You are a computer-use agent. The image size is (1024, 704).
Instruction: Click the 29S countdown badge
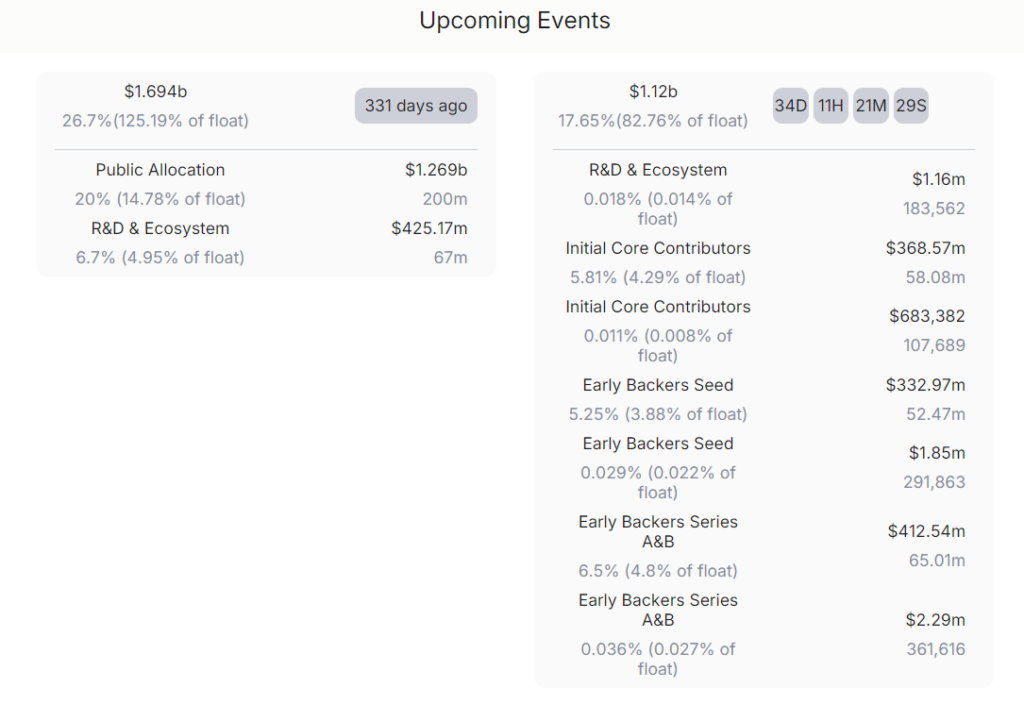coord(910,106)
